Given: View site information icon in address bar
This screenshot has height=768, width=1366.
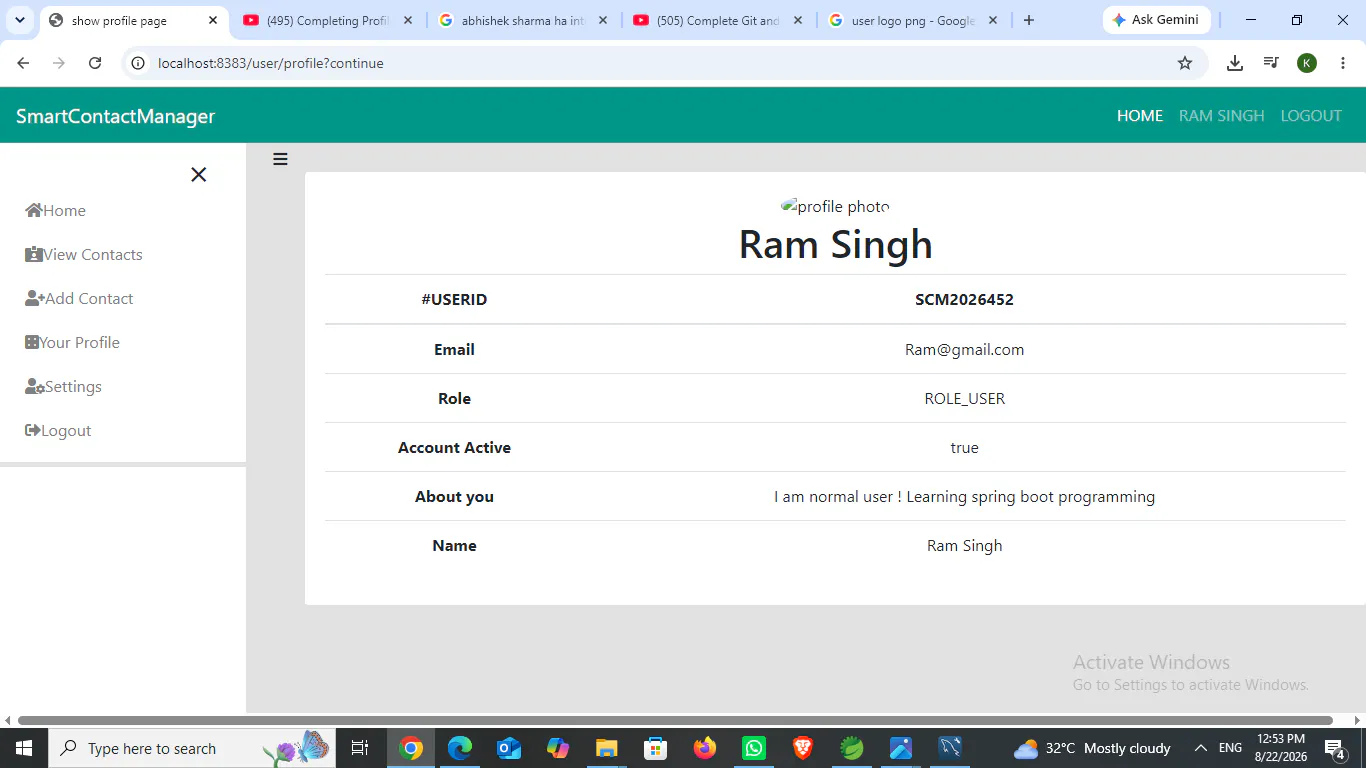Looking at the screenshot, I should pos(139,63).
